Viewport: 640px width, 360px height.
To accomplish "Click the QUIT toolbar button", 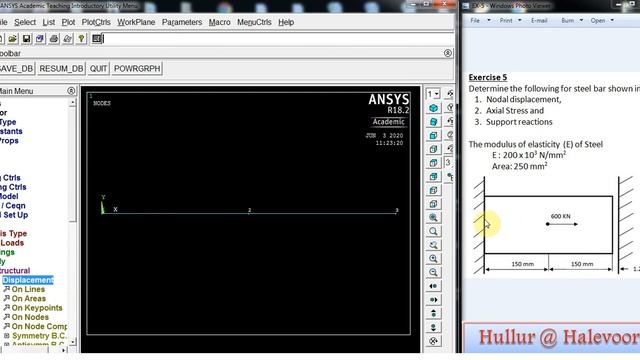I will coord(98,69).
